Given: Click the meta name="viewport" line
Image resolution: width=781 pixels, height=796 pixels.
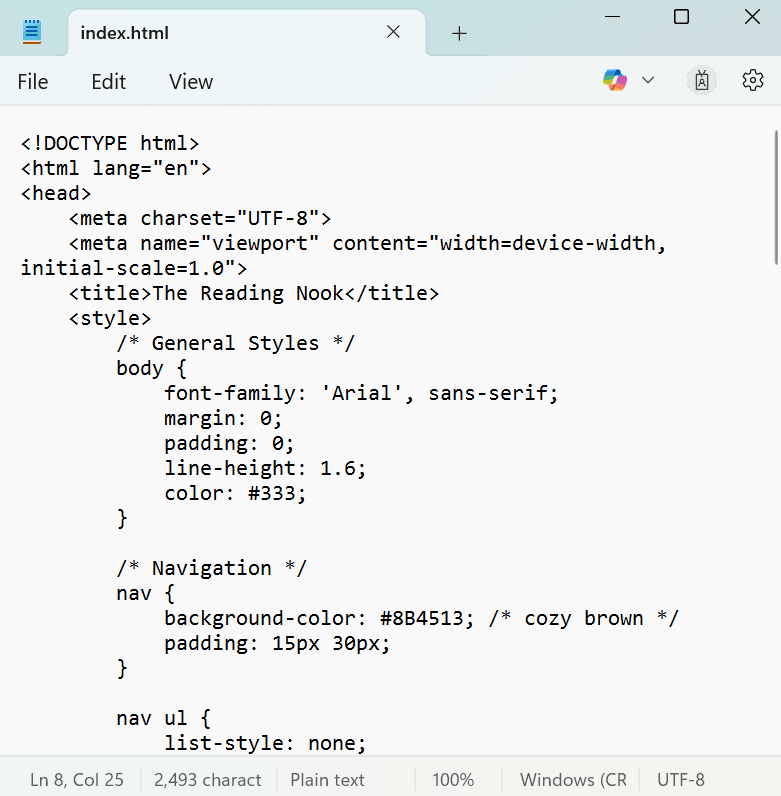Looking at the screenshot, I should (x=368, y=243).
